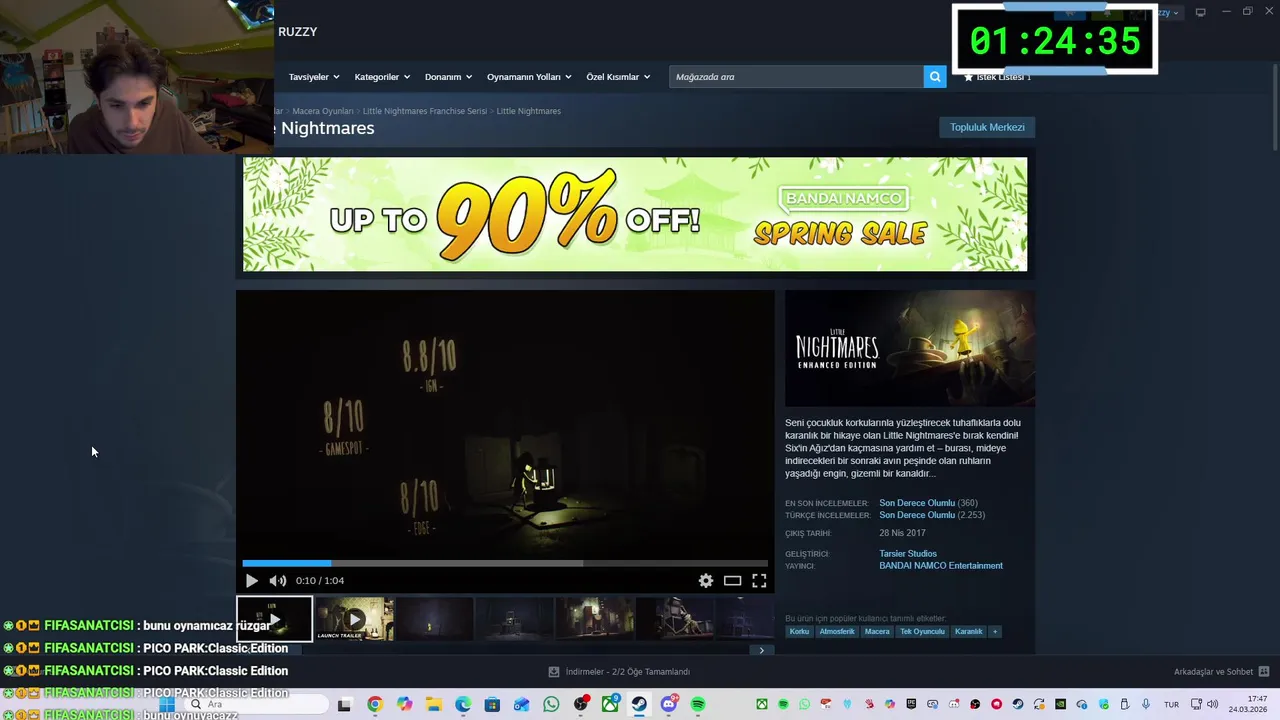Click the media strip scroll-right arrow
This screenshot has width=1280, height=720.
tap(761, 650)
